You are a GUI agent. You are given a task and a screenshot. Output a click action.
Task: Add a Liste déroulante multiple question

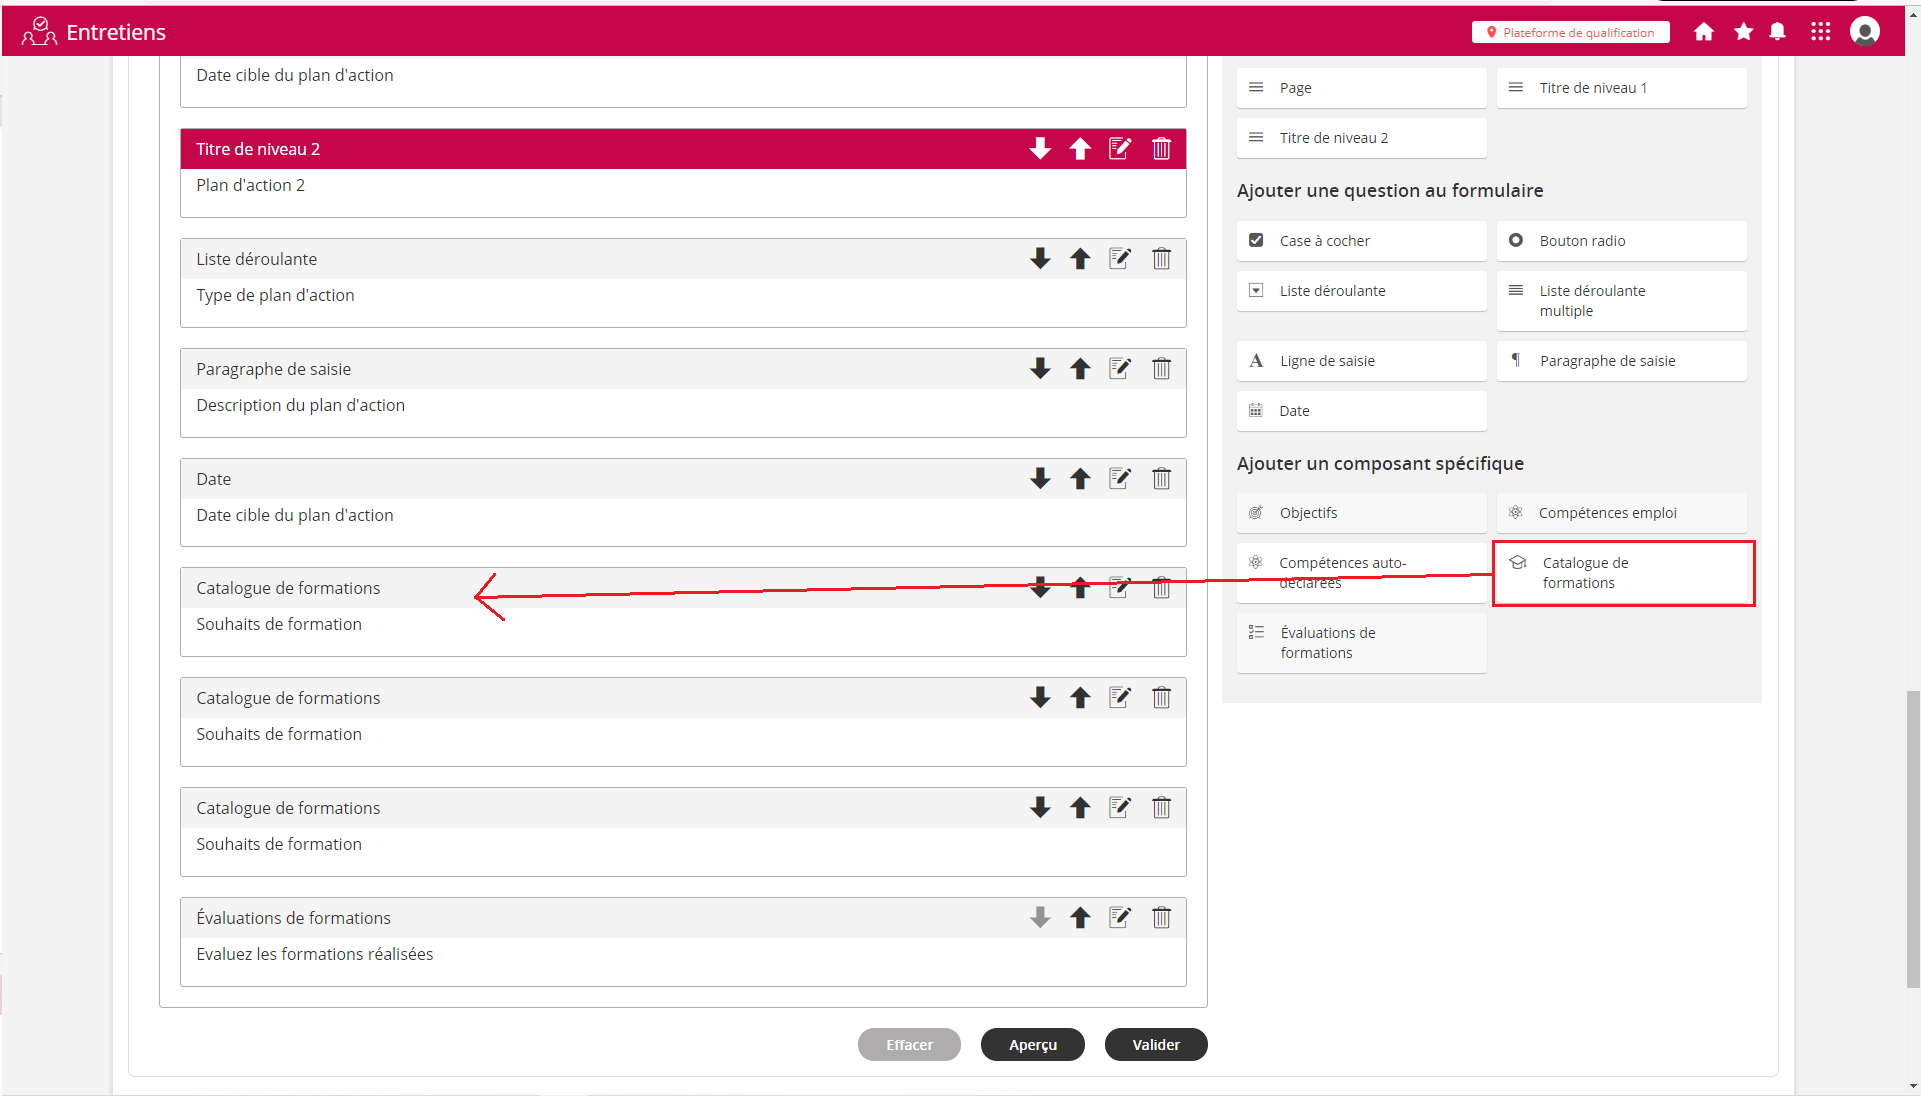pyautogui.click(x=1621, y=301)
